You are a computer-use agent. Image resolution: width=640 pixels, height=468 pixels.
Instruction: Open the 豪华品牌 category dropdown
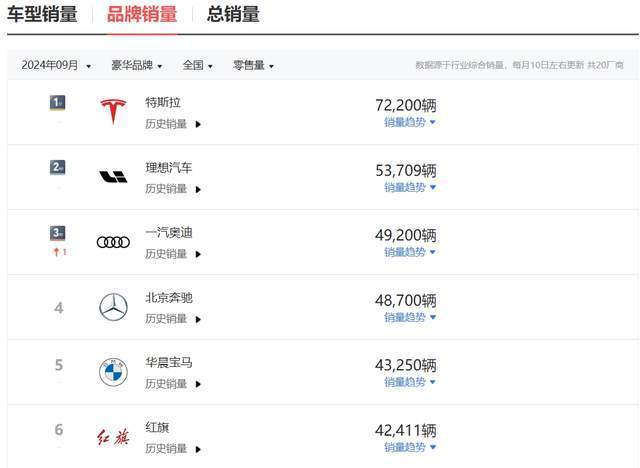[137, 65]
